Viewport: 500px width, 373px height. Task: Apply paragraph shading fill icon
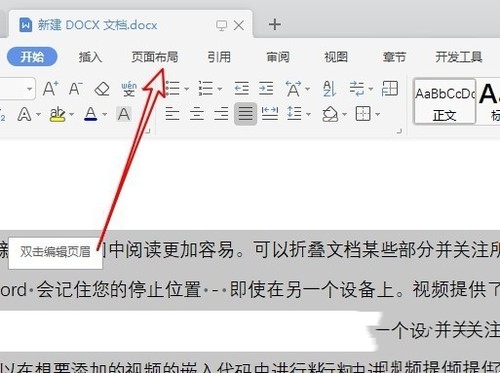pyautogui.click(x=330, y=114)
